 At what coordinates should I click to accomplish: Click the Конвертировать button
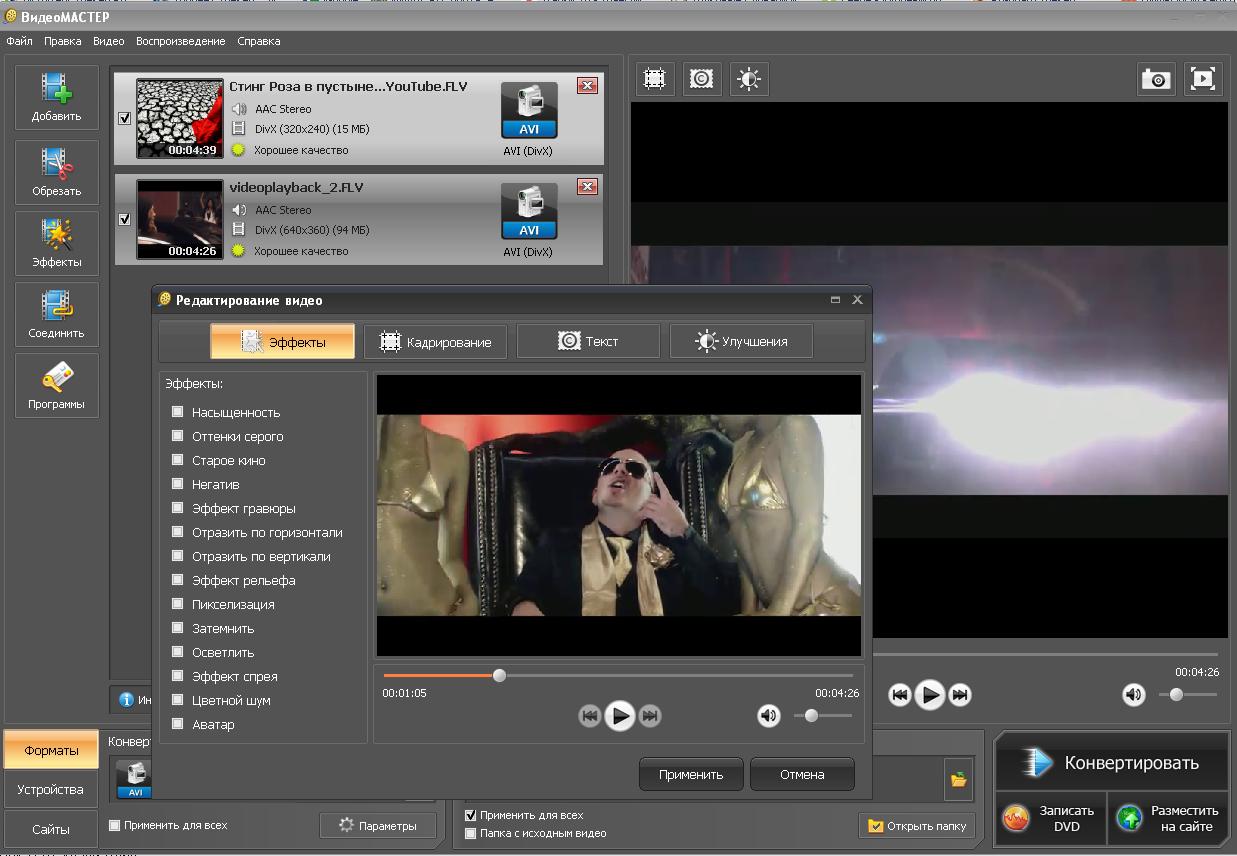[x=1111, y=763]
